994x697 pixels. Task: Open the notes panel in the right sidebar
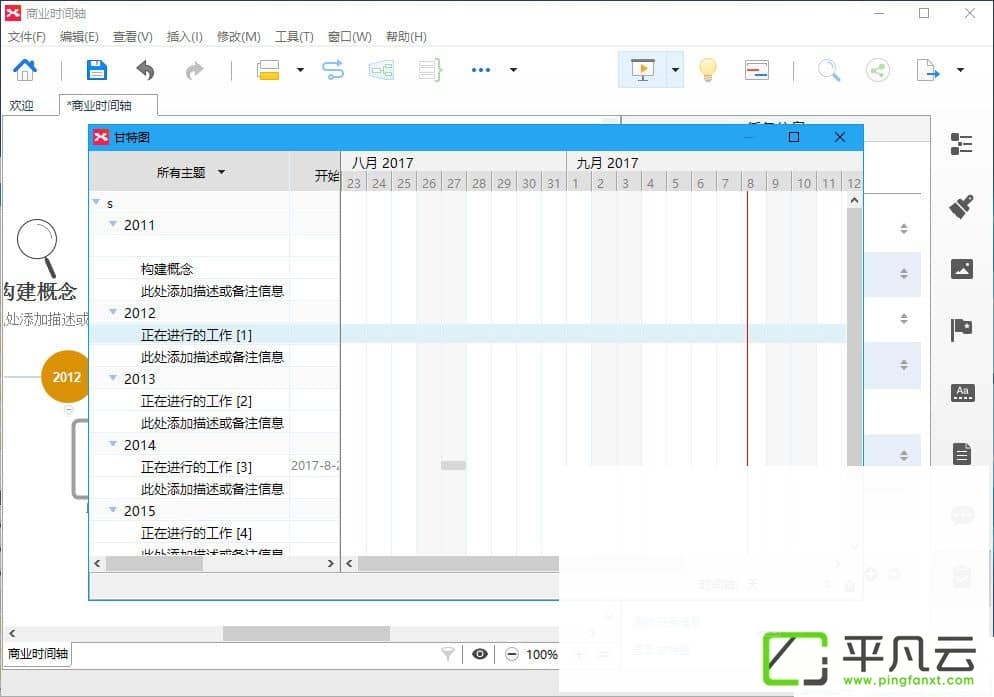point(962,454)
